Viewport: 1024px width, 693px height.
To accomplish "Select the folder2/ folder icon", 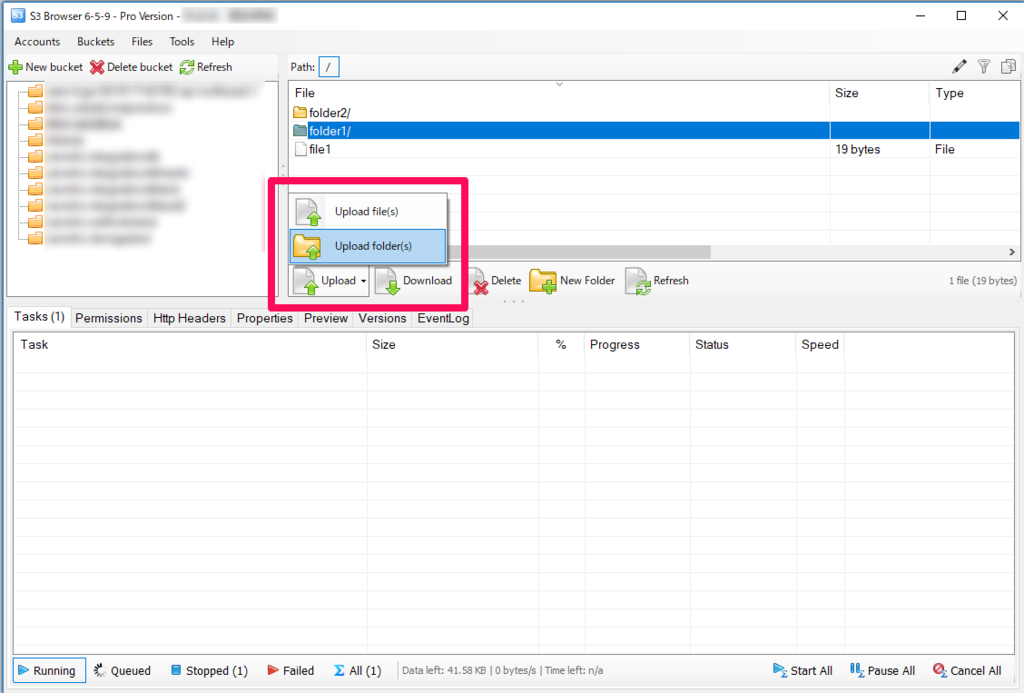I will 300,112.
